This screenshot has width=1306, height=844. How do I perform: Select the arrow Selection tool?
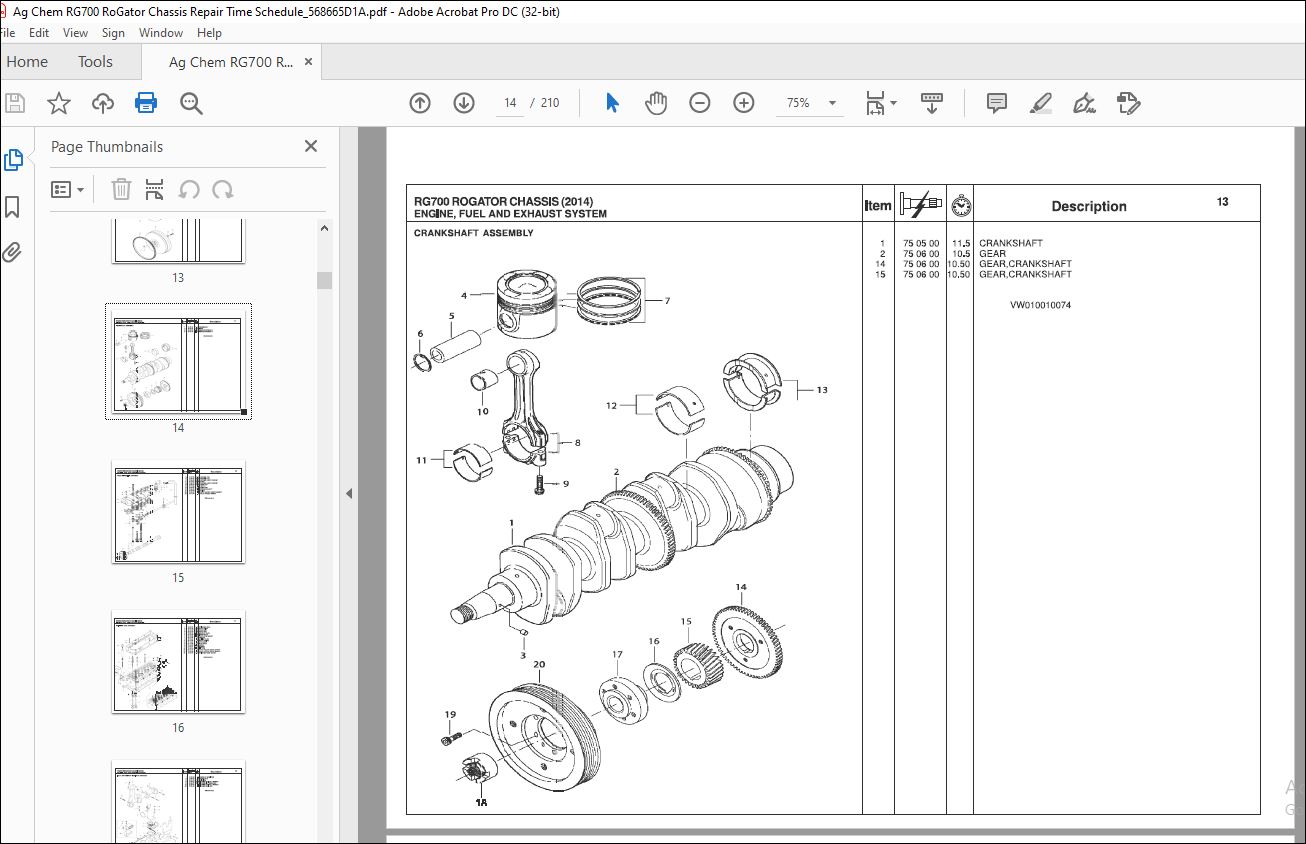click(612, 103)
